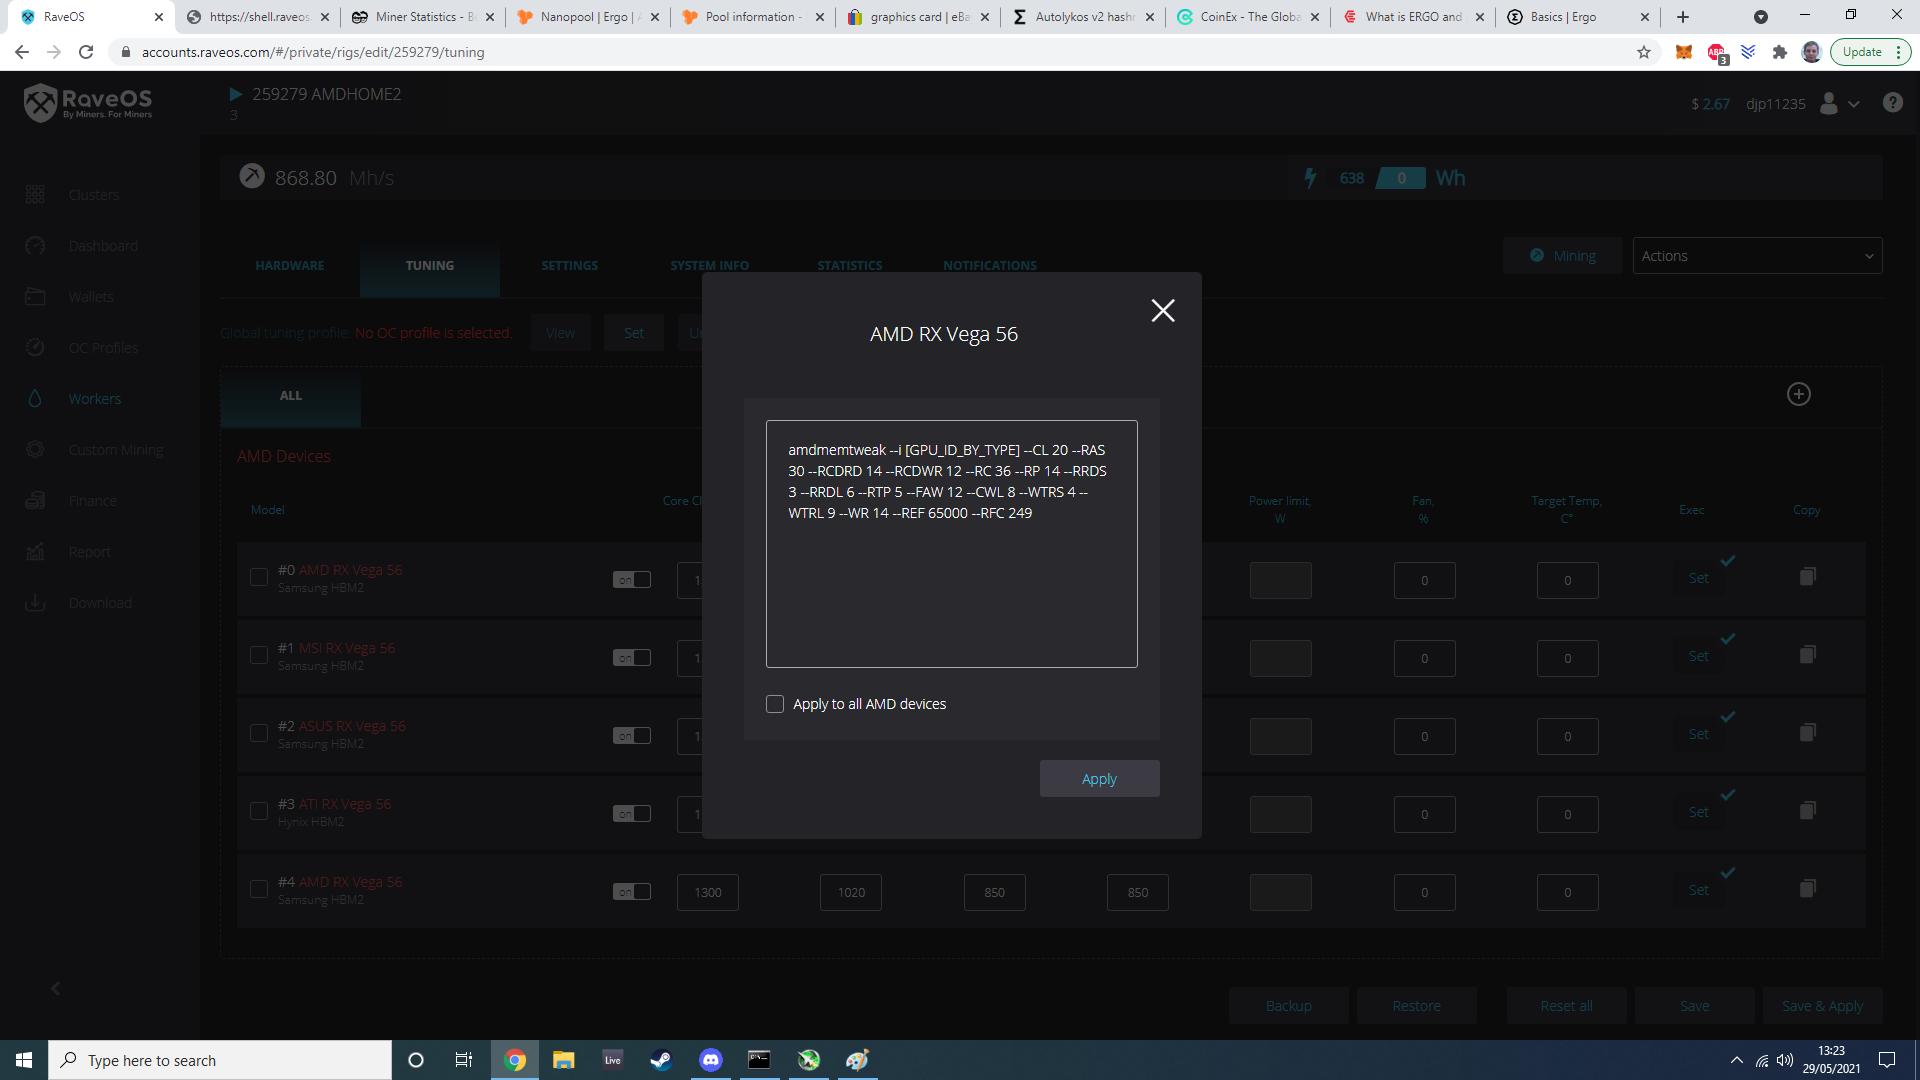Click the Apply button in dialog
The height and width of the screenshot is (1080, 1920).
pyautogui.click(x=1099, y=779)
